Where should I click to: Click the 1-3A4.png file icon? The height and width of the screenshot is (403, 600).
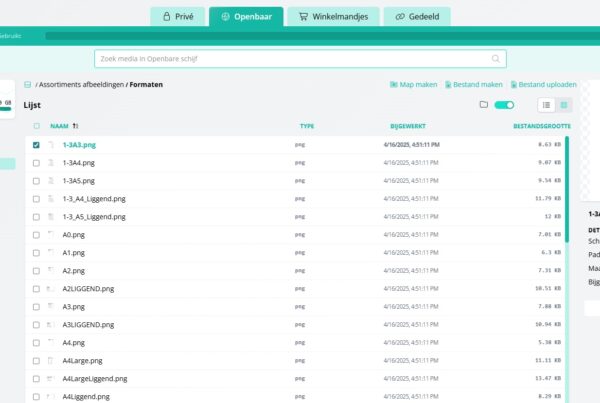[51, 163]
